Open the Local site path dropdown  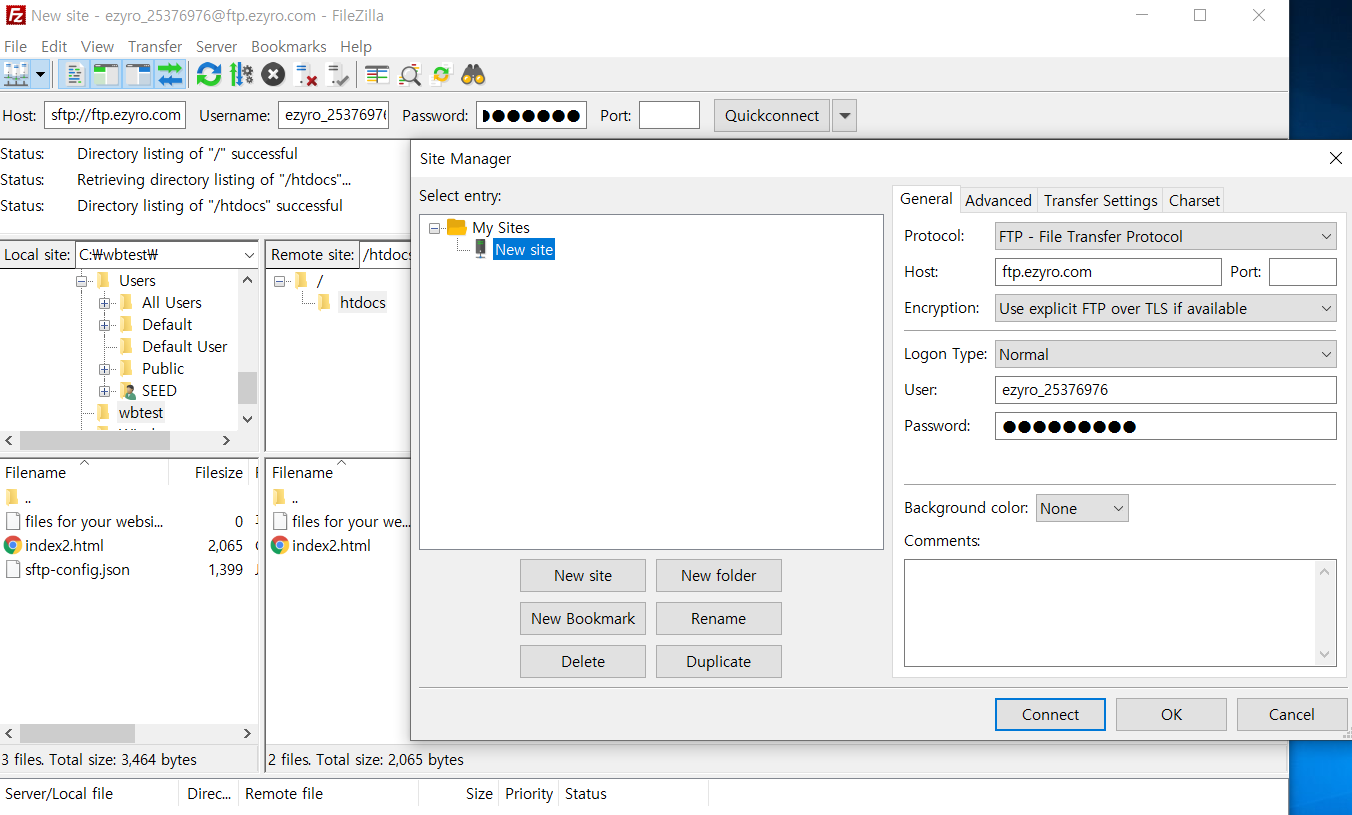tap(249, 255)
